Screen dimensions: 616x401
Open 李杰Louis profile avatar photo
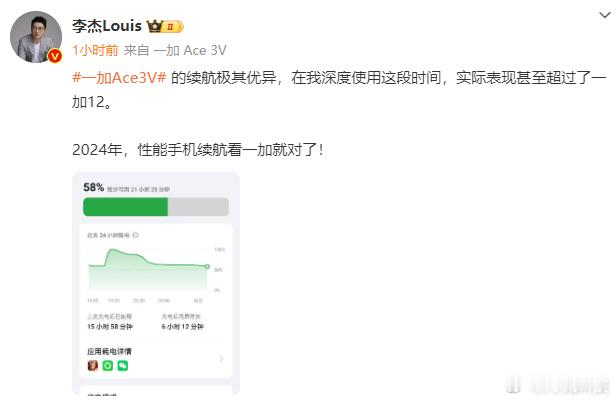click(36, 37)
